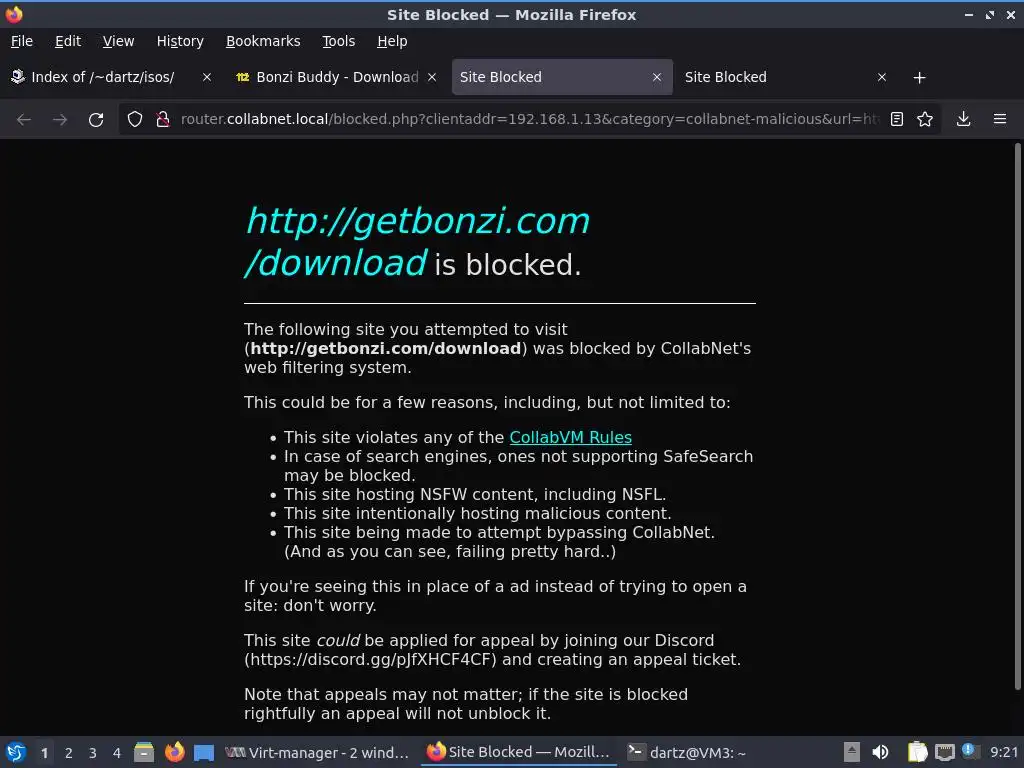Switch to dartz@VM3 terminal window

point(687,752)
